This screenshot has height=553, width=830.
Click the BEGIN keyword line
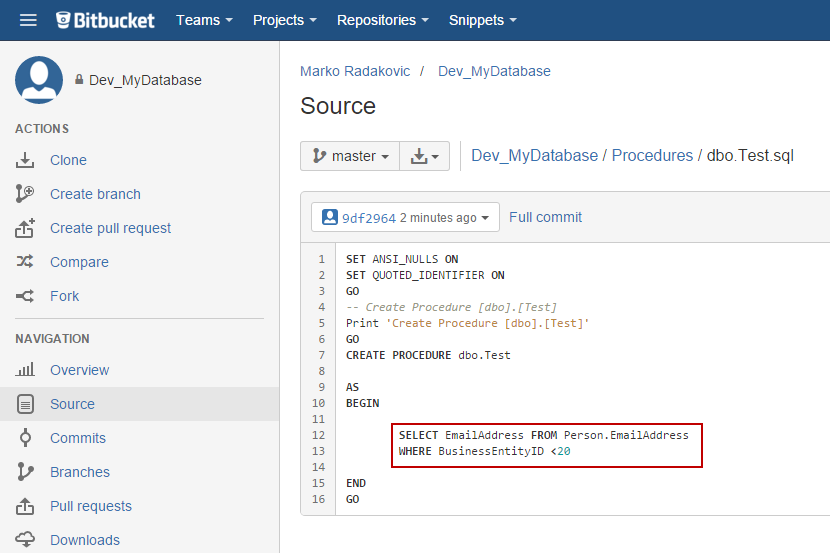click(x=363, y=403)
